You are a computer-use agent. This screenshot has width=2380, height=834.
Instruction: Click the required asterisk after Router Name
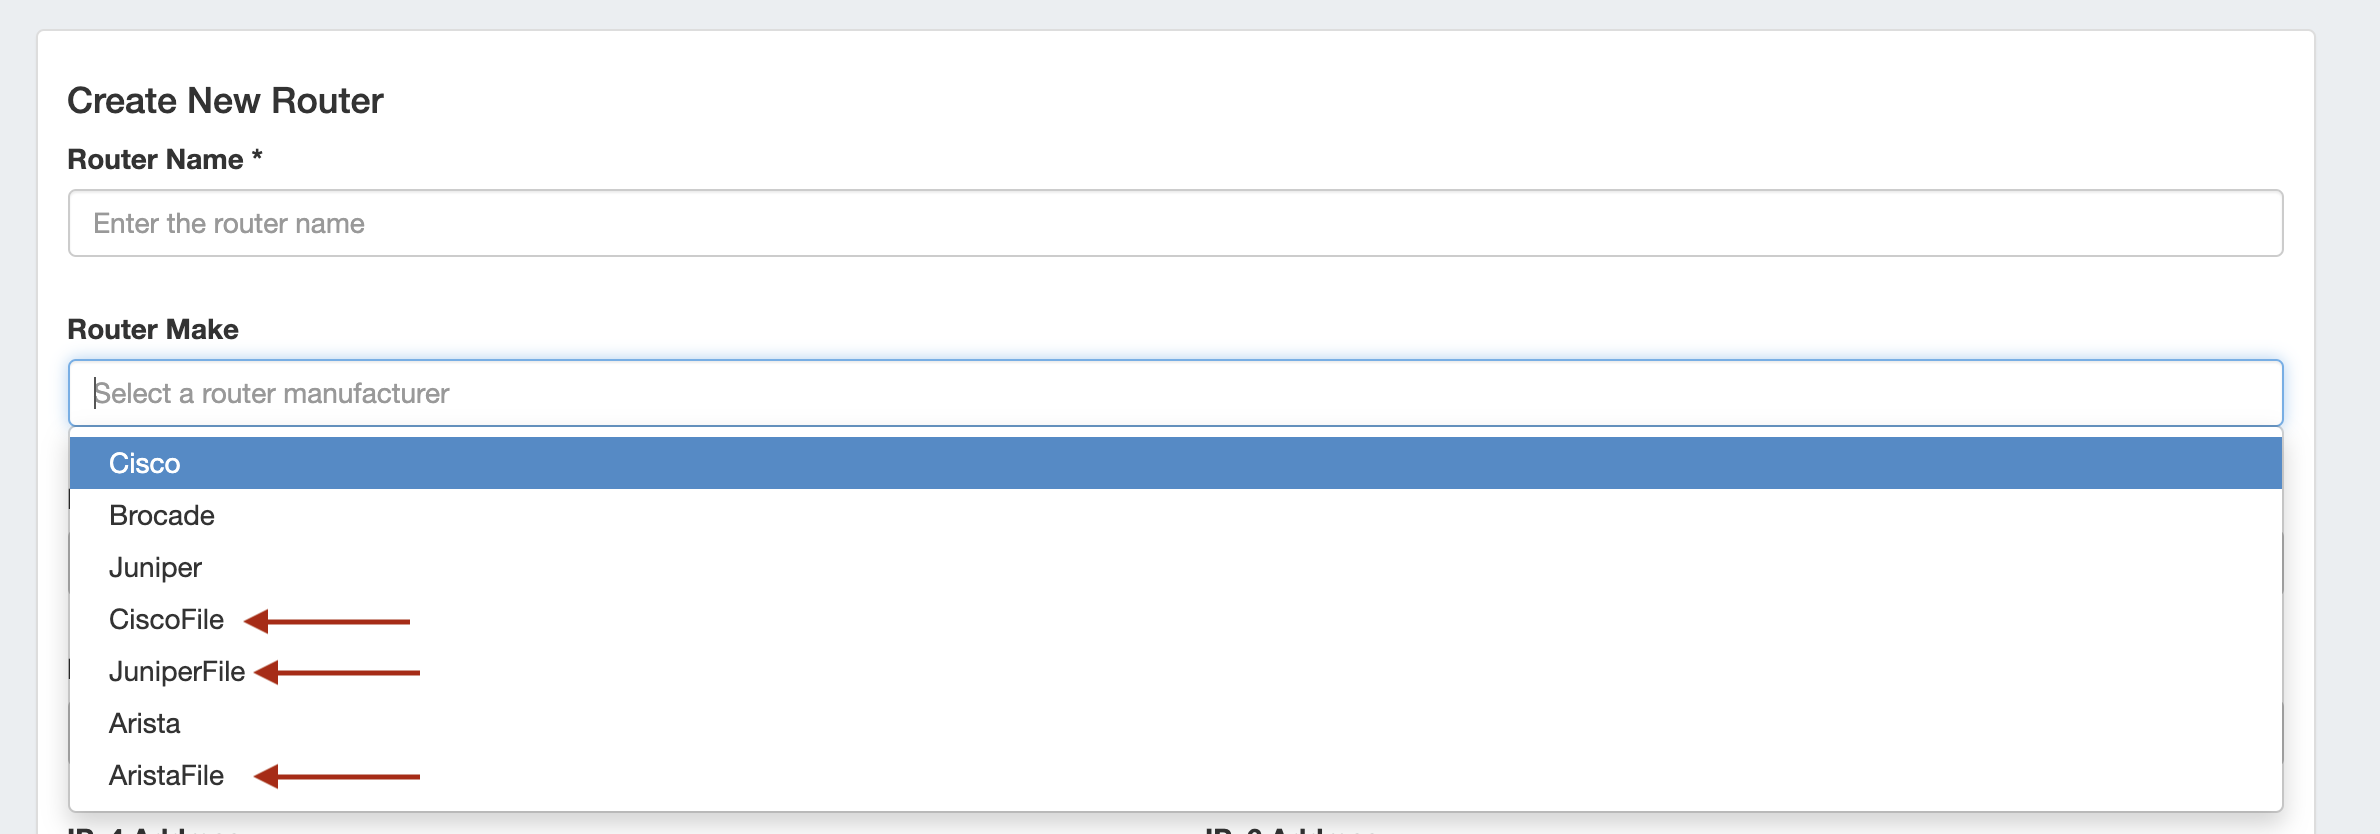click(257, 156)
